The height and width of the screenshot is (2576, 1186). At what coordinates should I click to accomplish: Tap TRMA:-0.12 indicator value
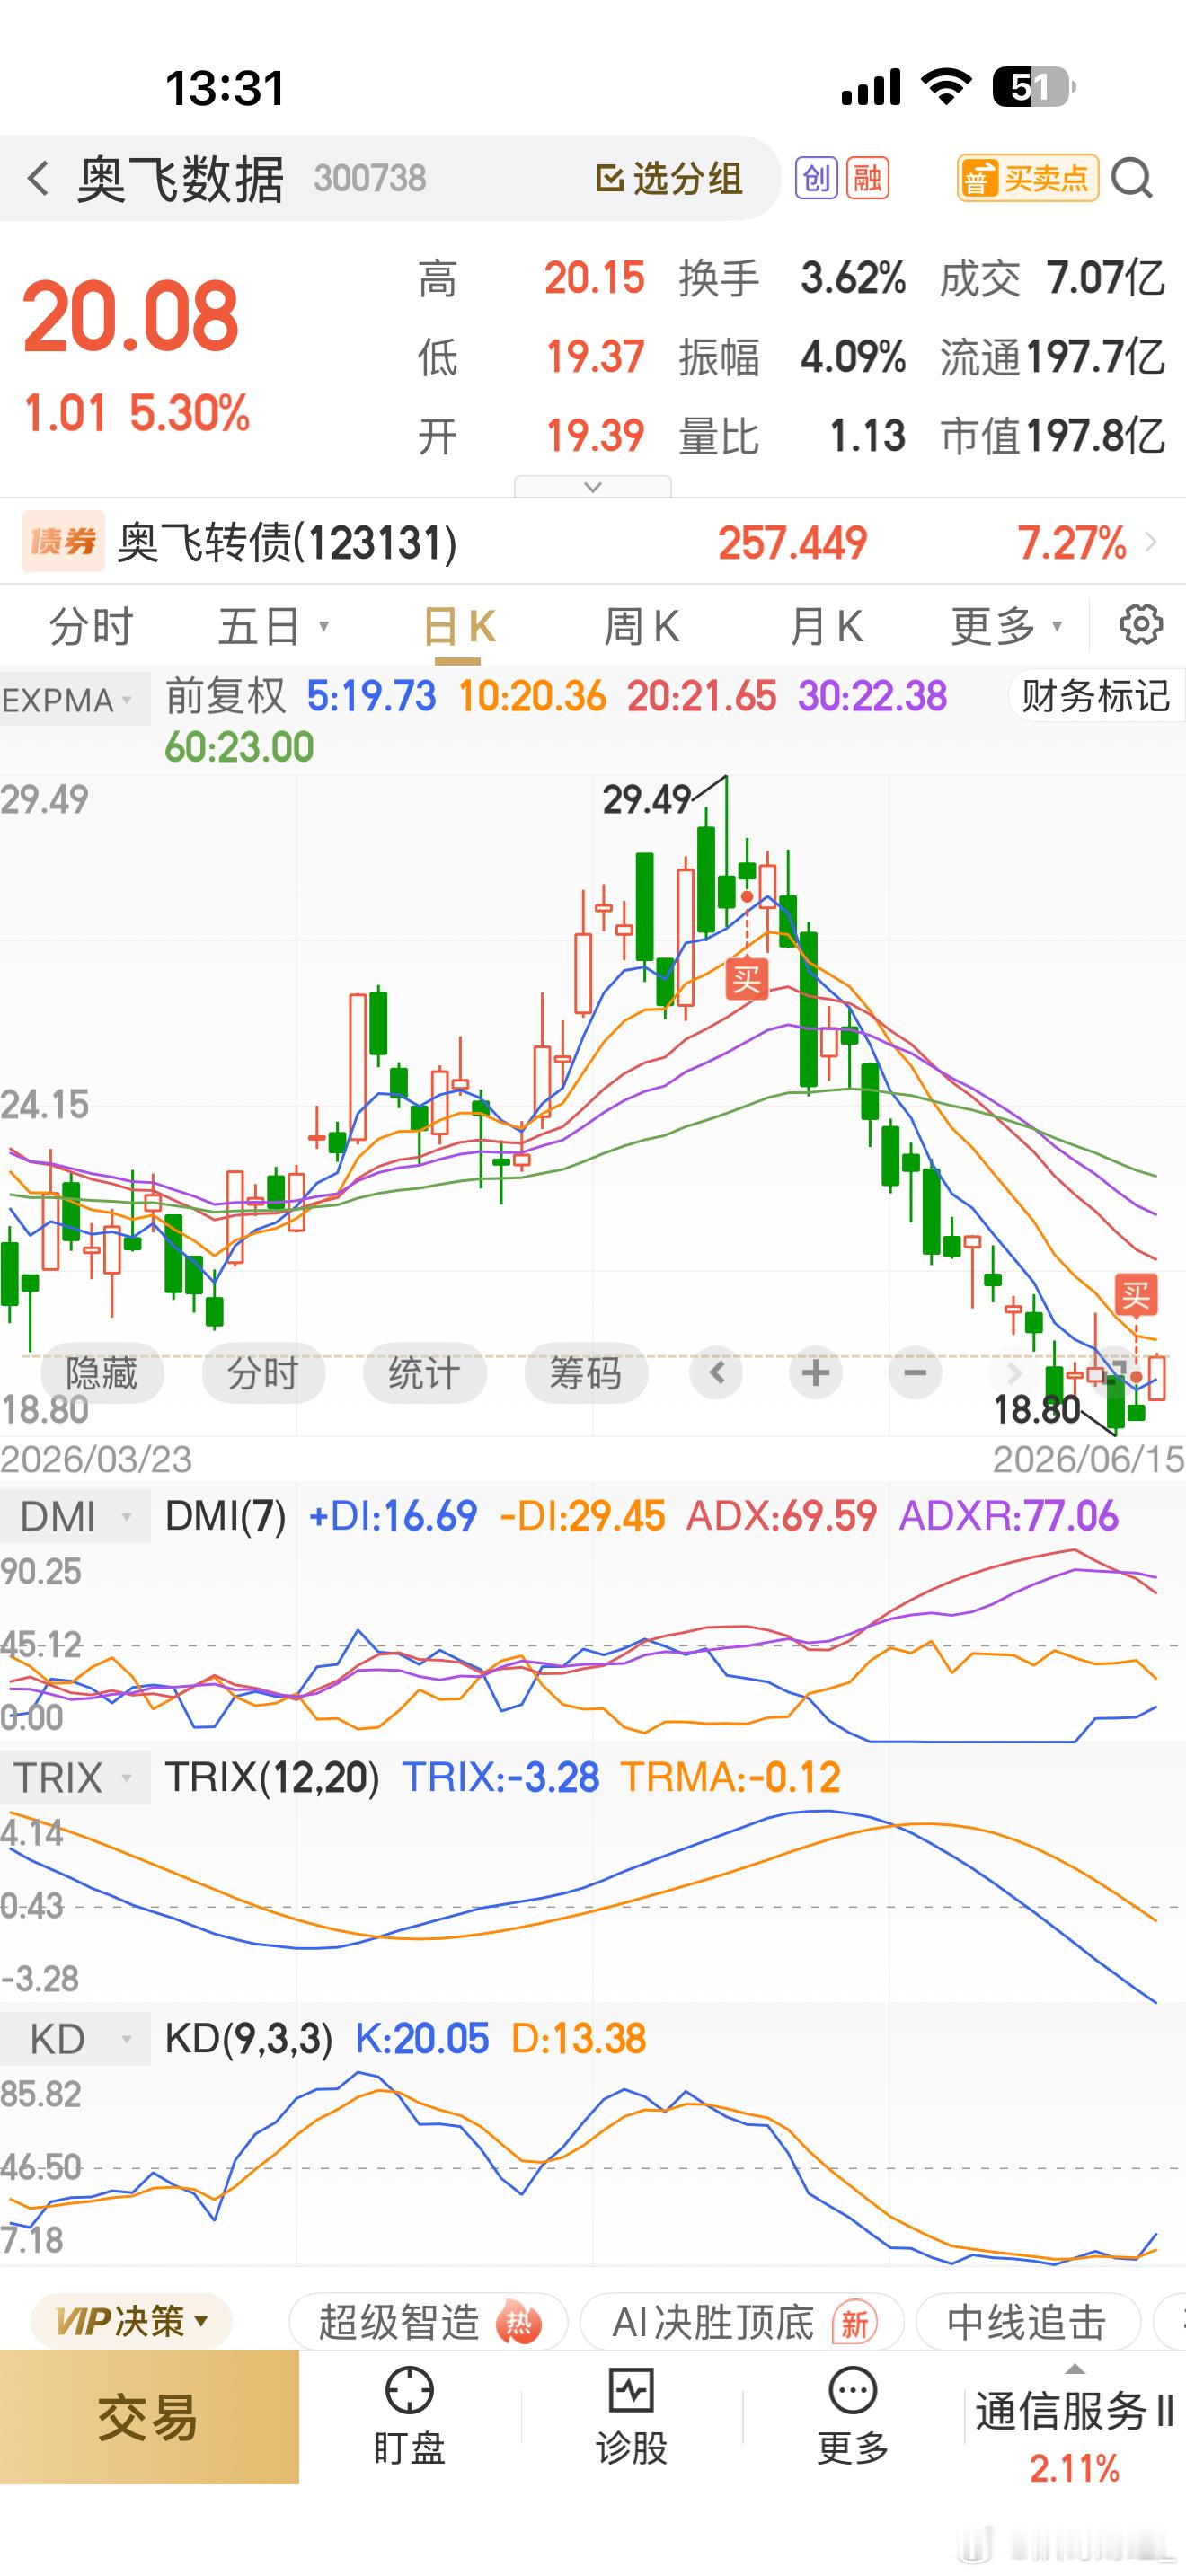click(x=730, y=1777)
